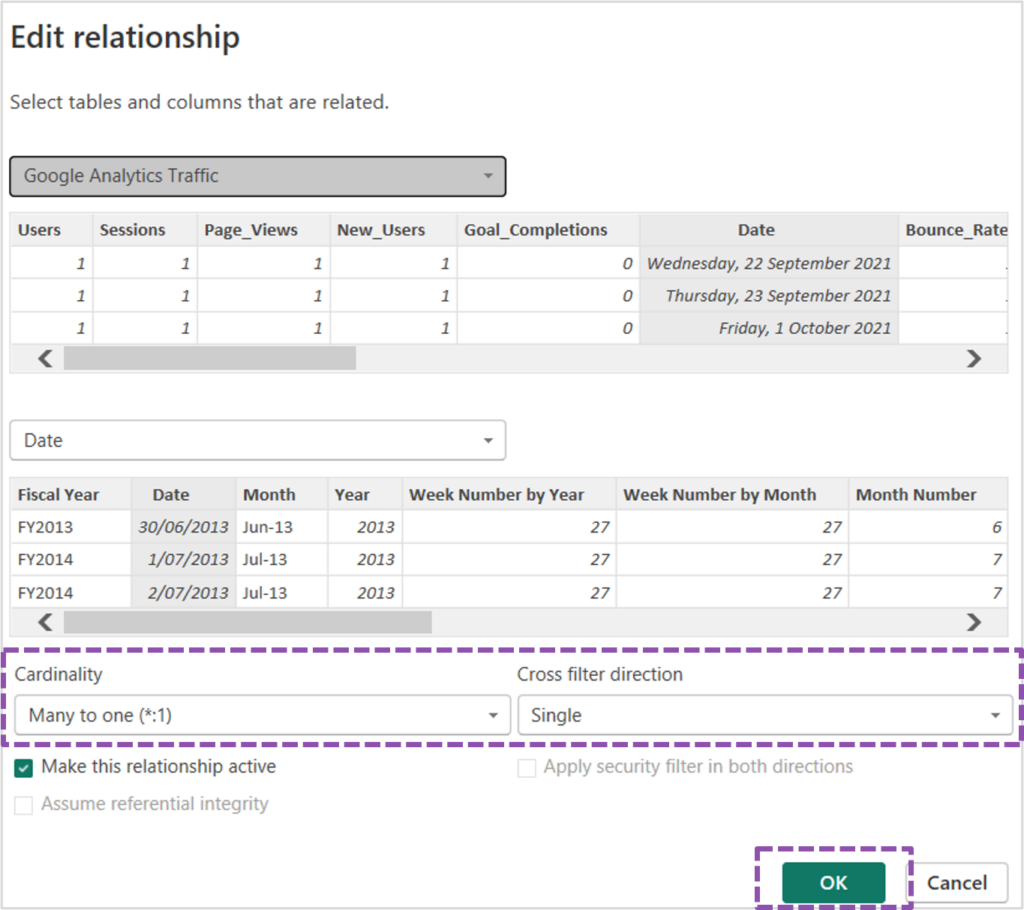Click left scroll arrow of Google Analytics table
1024x910 pixels.
point(45,359)
